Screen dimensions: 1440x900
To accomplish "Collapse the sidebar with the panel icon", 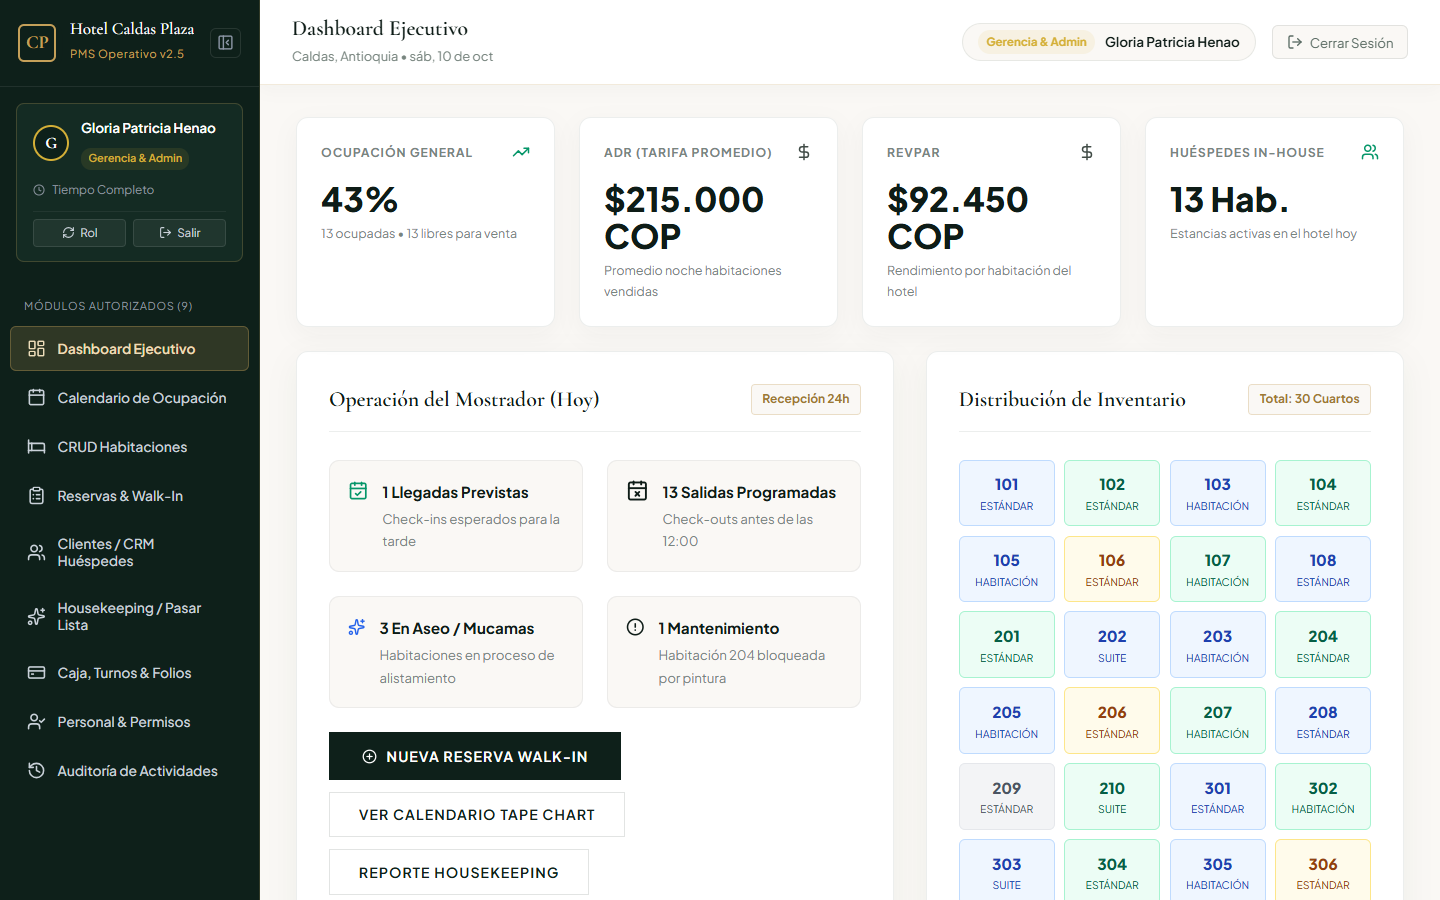I will 225,42.
